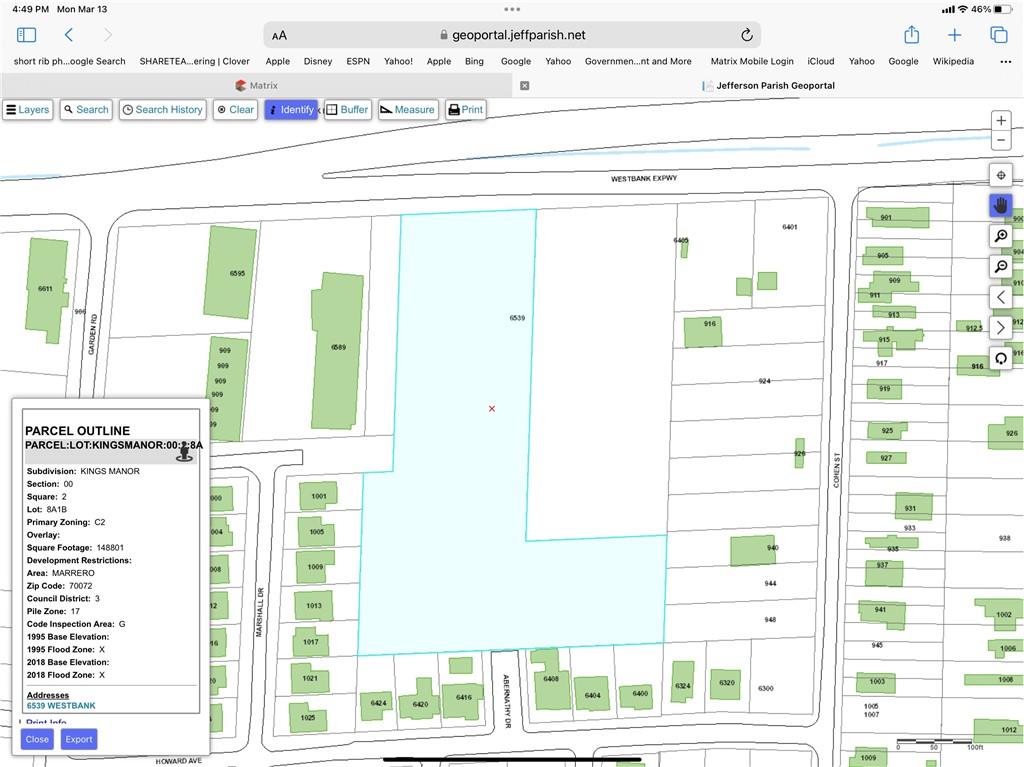This screenshot has width=1024, height=767.
Task: Export the parcel details
Action: point(78,739)
